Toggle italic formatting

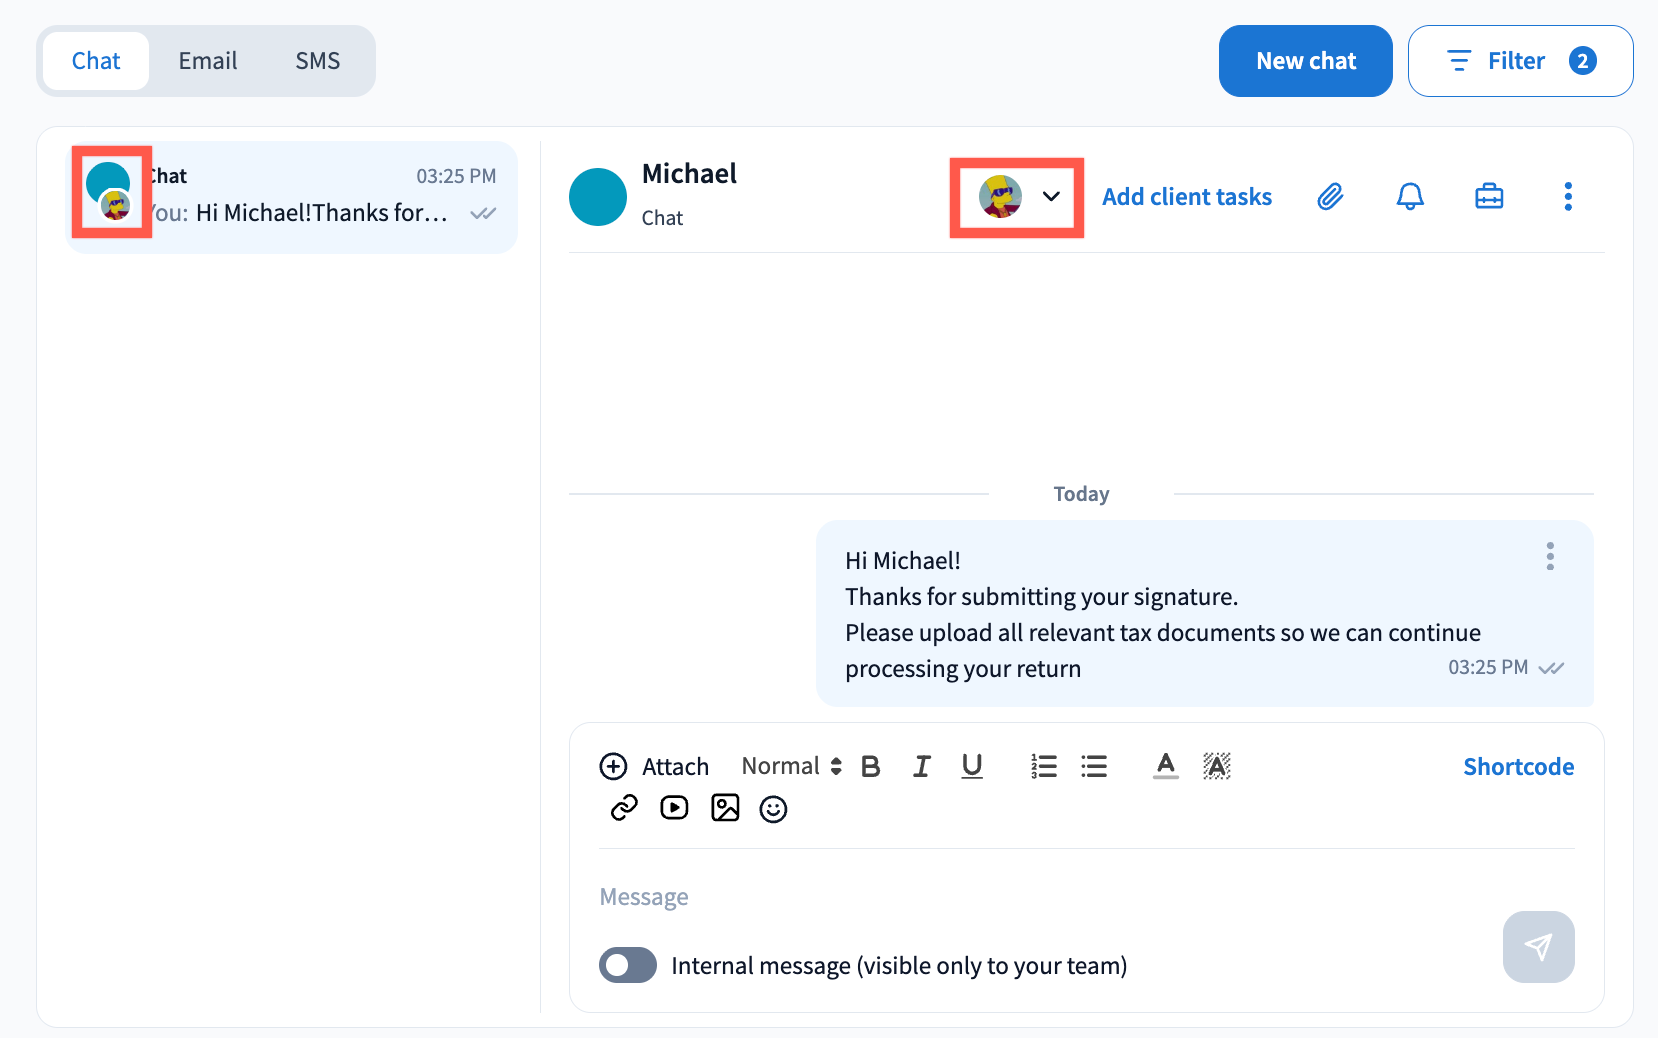(x=921, y=767)
